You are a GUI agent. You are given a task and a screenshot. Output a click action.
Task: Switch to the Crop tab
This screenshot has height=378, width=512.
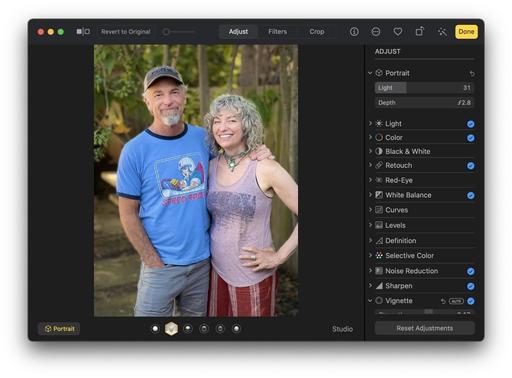(x=317, y=32)
